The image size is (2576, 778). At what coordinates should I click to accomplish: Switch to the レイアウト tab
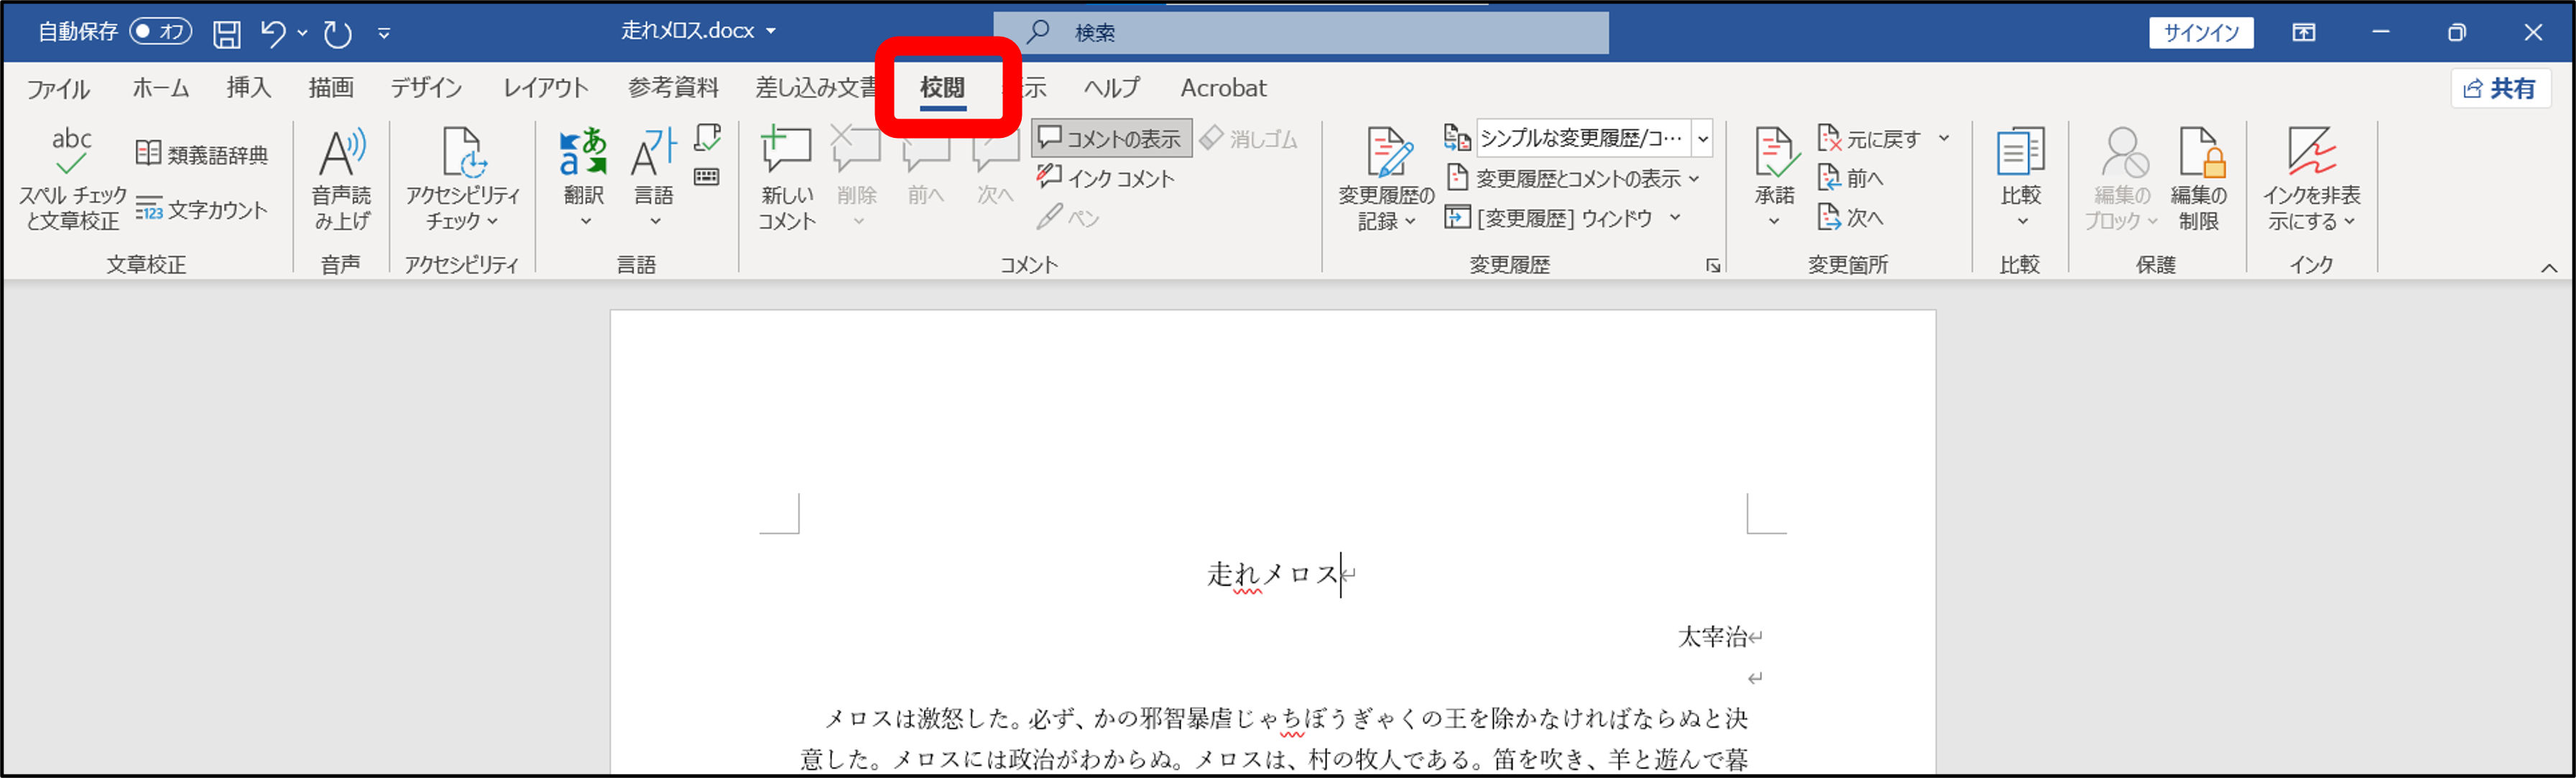tap(545, 88)
